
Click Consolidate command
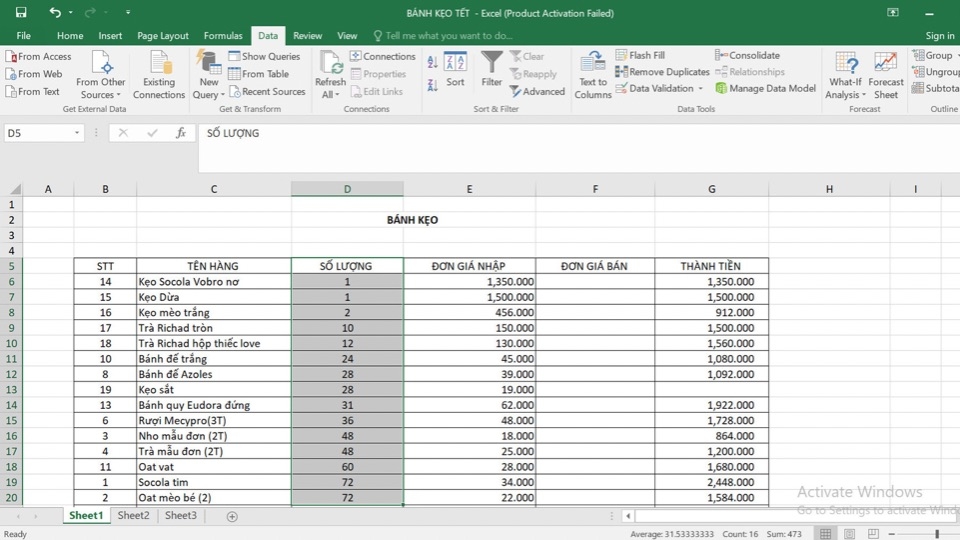pyautogui.click(x=748, y=55)
